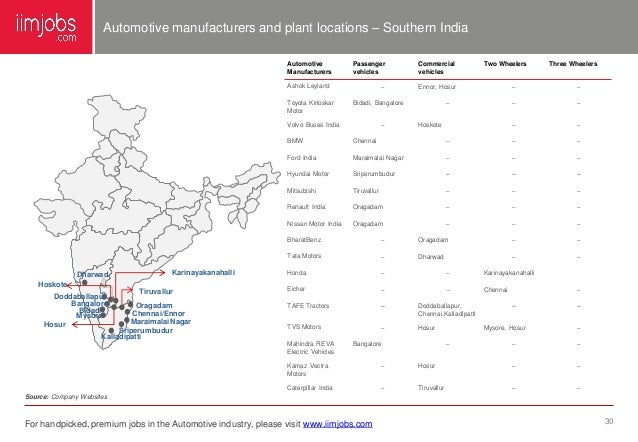Click the 'Two Wheelers' column header
This screenshot has width=638, height=442.
tap(505, 64)
